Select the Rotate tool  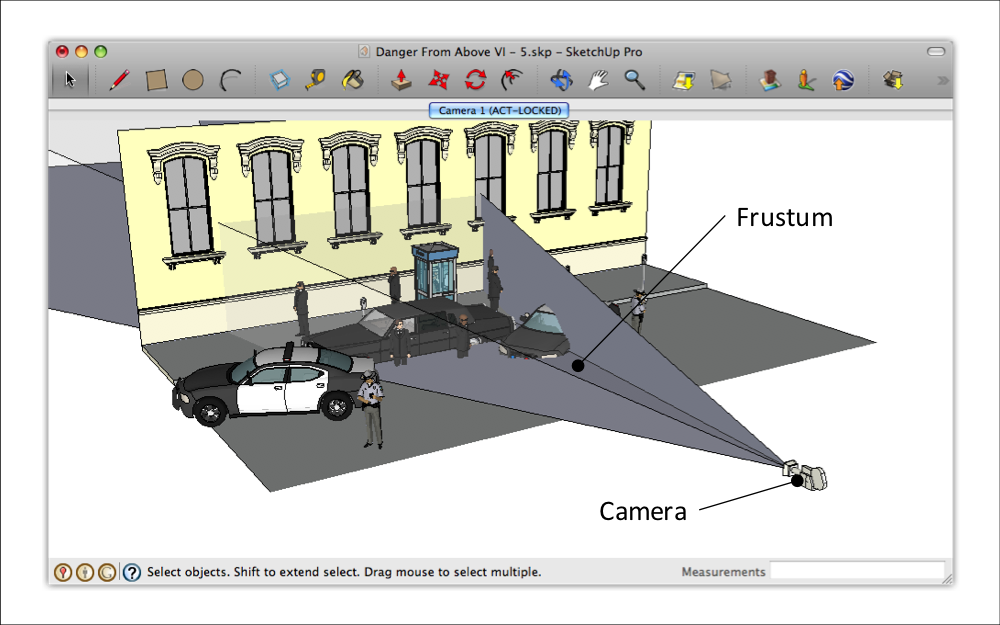475,81
